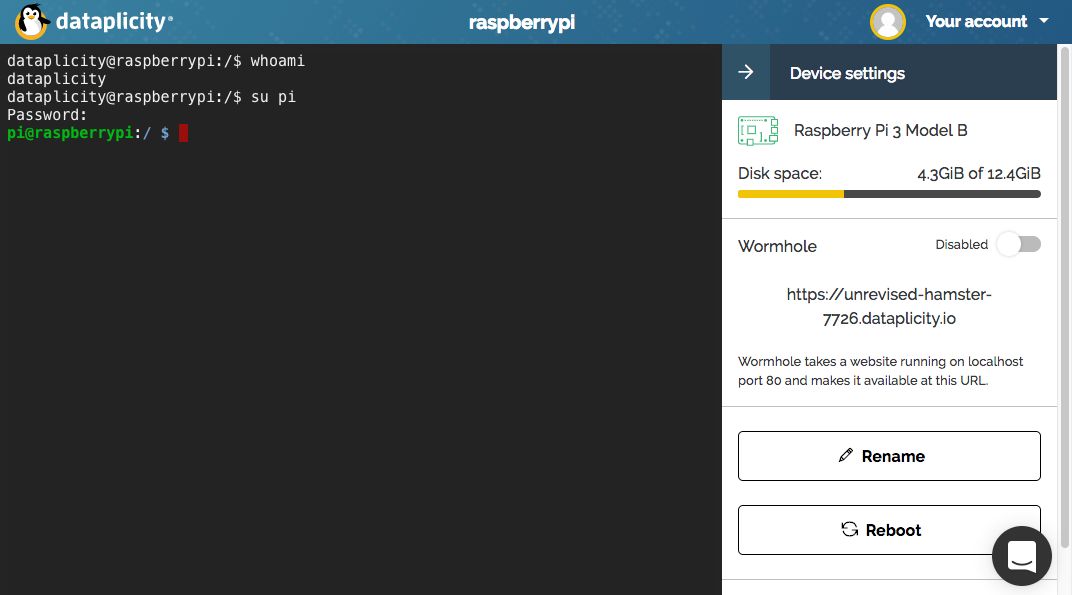1072x595 pixels.
Task: Open the unrevised-hamster wormhole URL
Action: click(889, 306)
